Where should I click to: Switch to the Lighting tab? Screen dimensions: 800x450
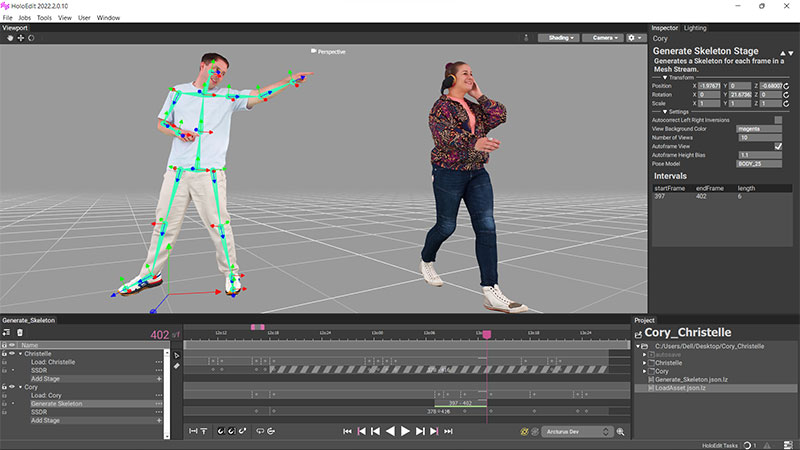(x=695, y=28)
